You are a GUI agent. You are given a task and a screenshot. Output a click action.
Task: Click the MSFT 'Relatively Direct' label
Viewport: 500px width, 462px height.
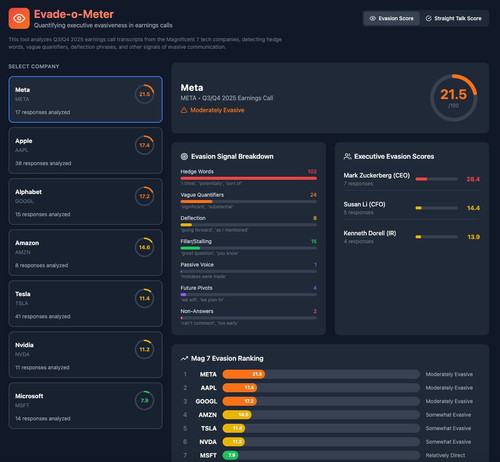tap(445, 455)
